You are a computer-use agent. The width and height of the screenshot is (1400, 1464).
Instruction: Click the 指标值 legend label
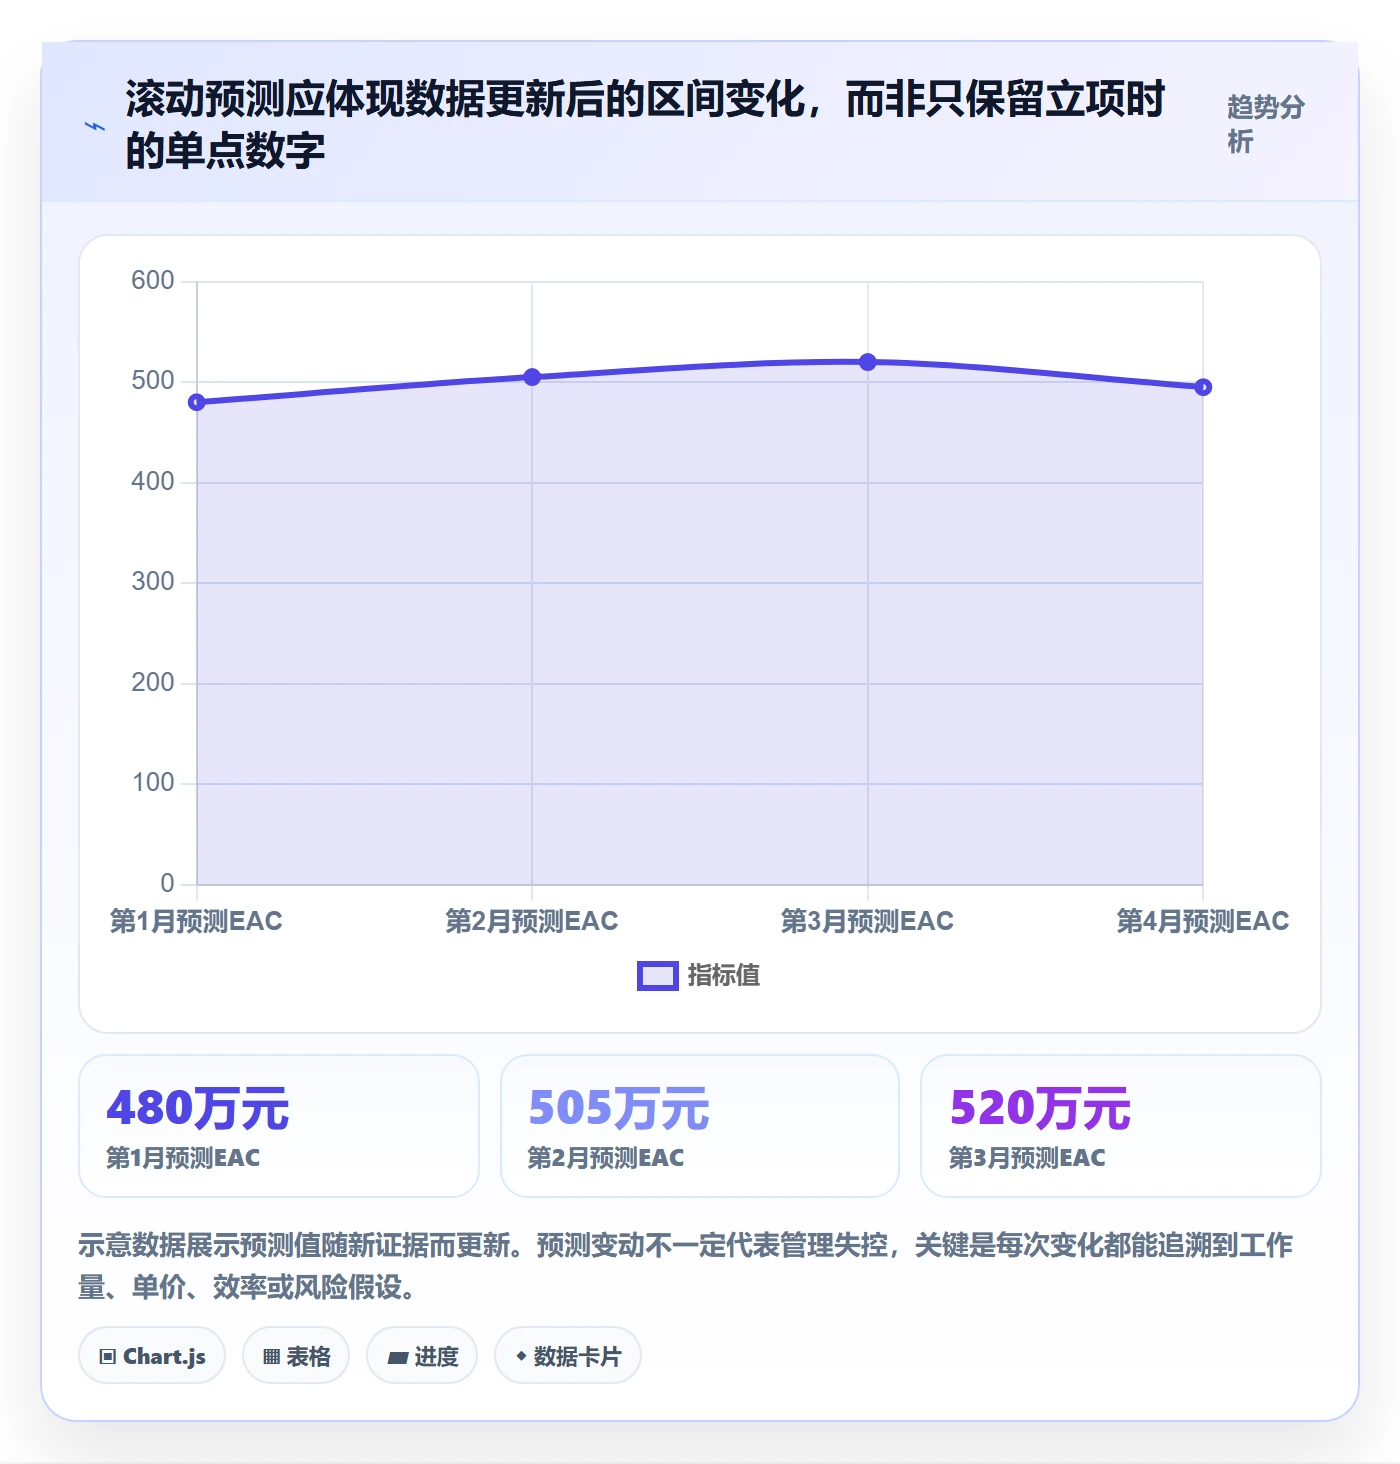pyautogui.click(x=724, y=976)
